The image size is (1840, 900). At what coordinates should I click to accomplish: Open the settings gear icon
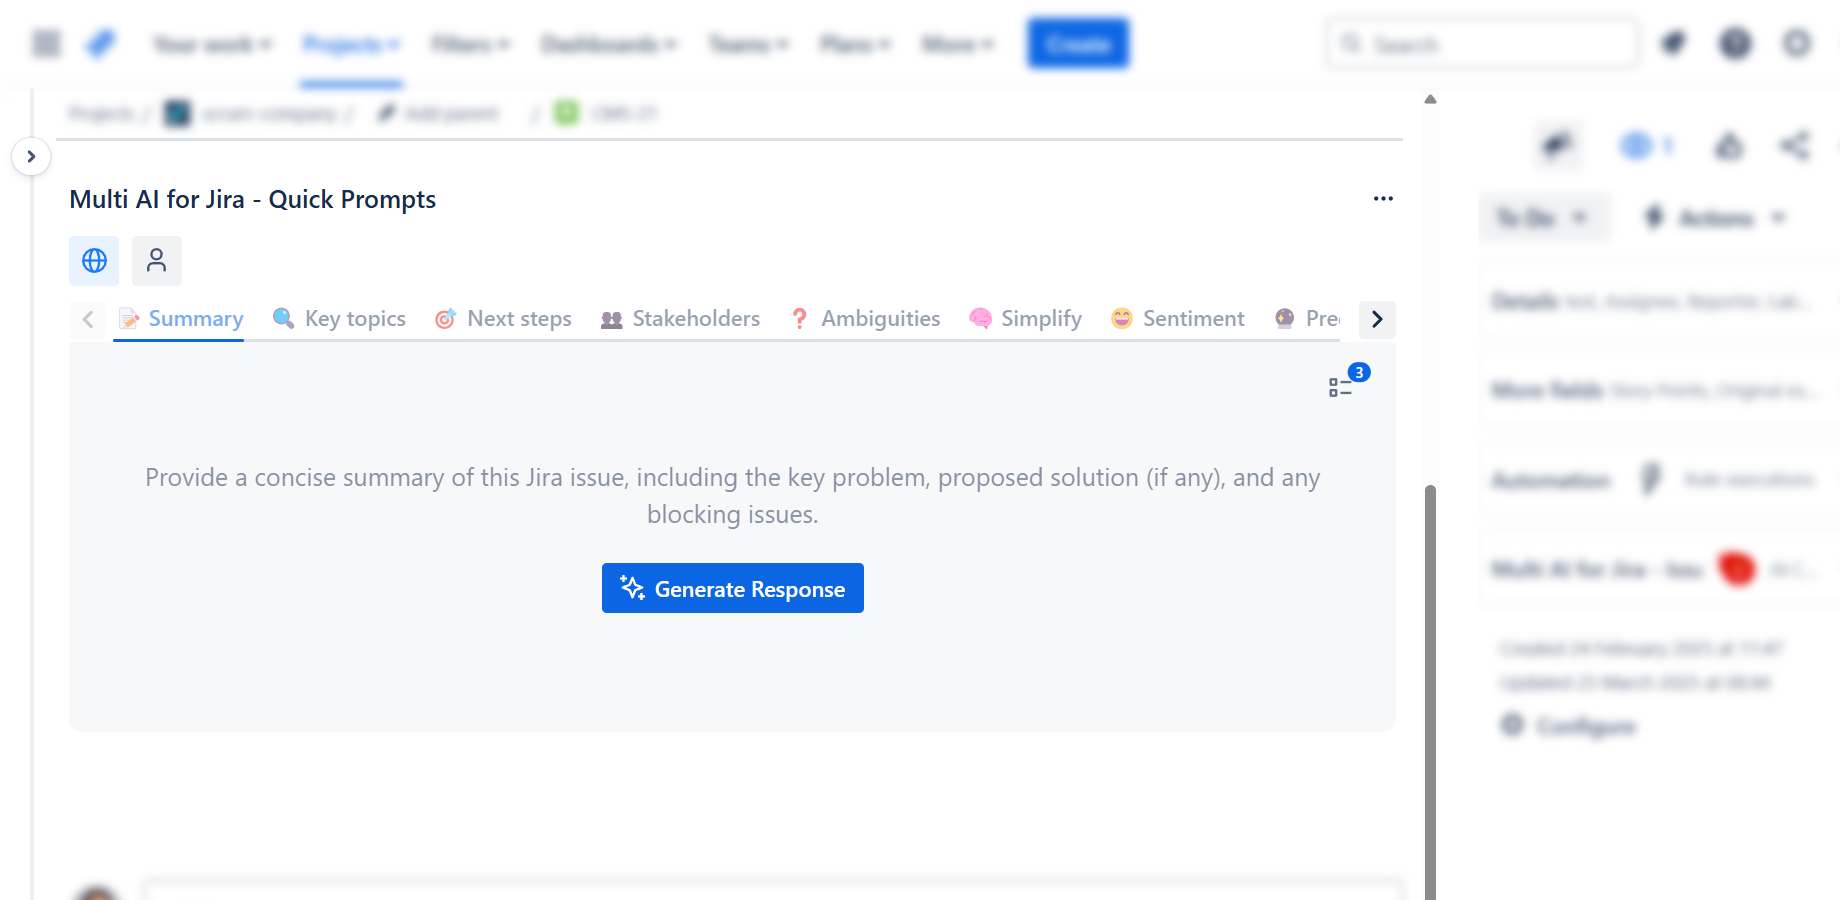[x=1797, y=44]
